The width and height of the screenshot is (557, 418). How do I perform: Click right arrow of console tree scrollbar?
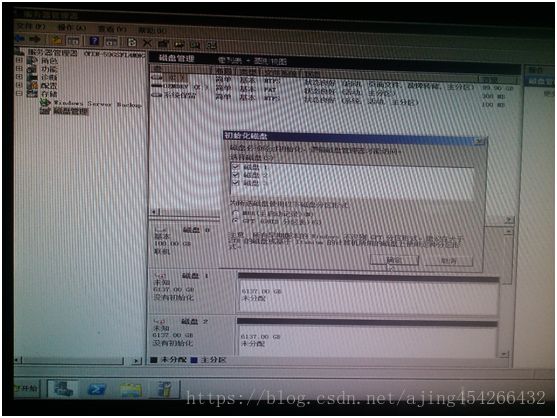(136, 361)
